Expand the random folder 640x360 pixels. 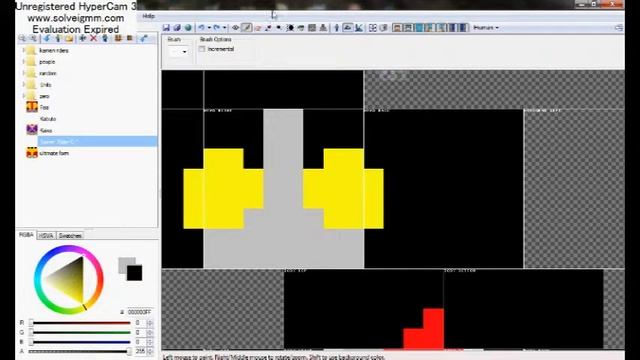[24, 73]
